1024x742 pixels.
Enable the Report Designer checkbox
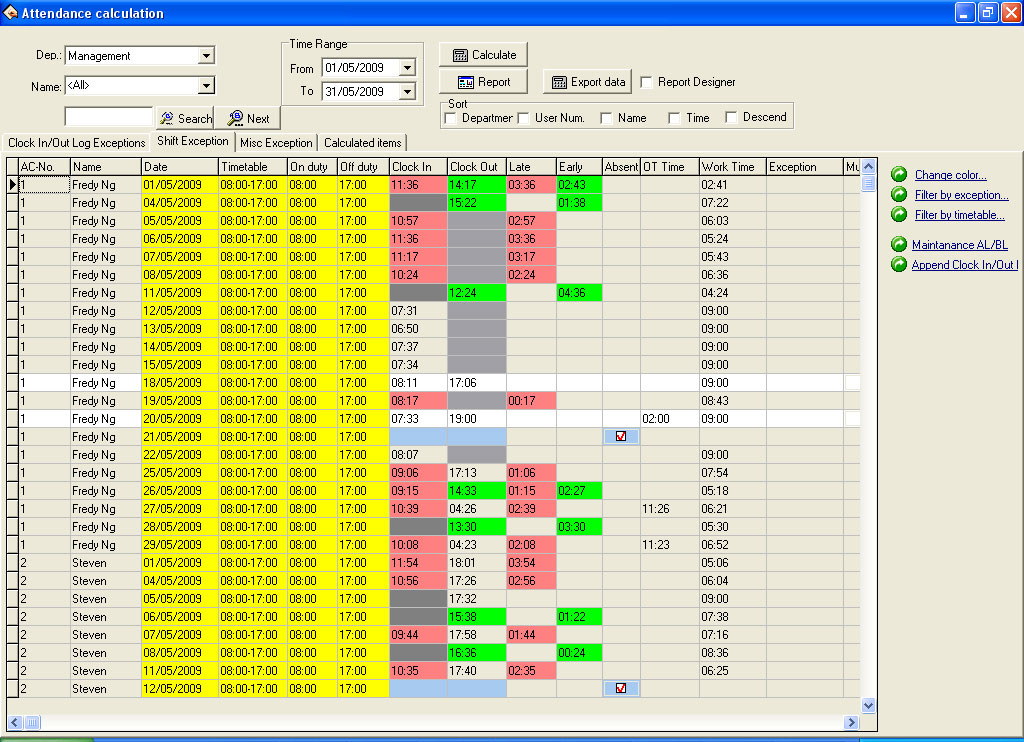point(647,82)
